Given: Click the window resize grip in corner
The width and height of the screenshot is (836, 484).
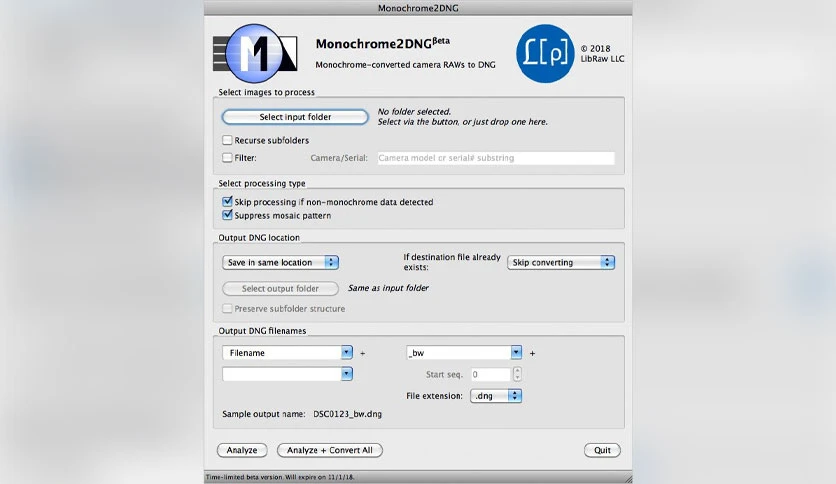Looking at the screenshot, I should point(628,479).
